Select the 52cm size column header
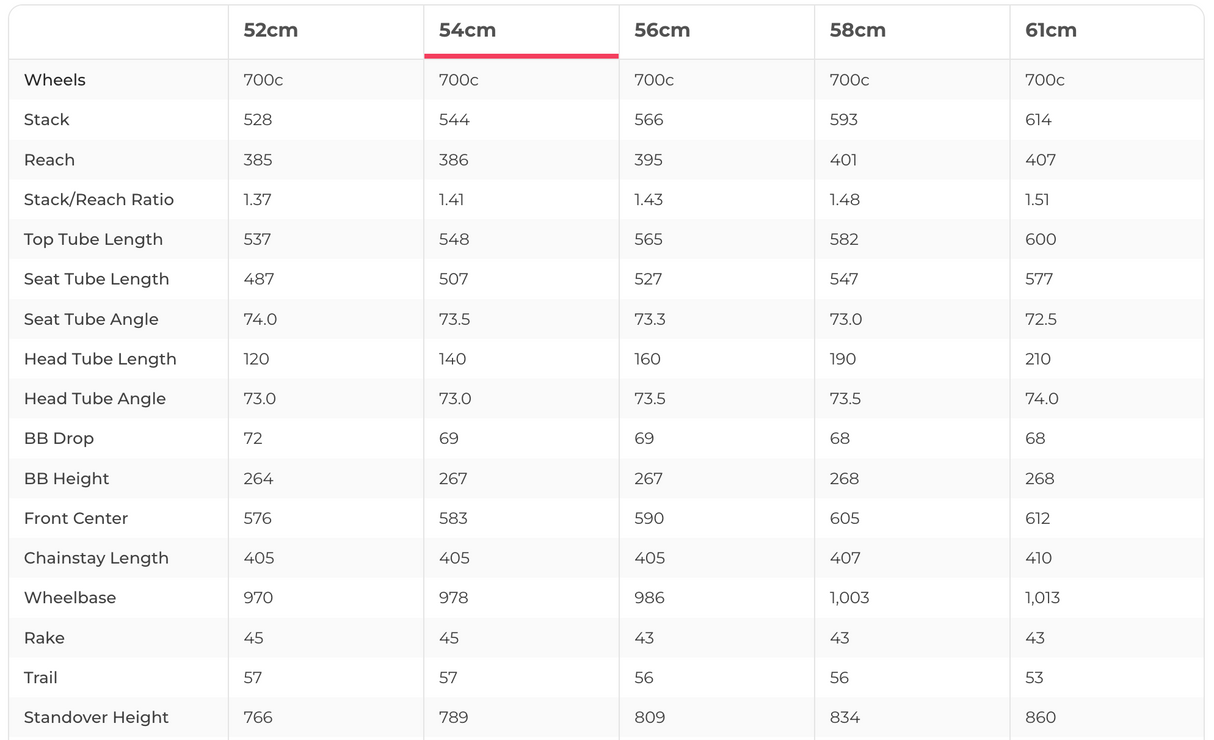The height and width of the screenshot is (740, 1214). [271, 30]
